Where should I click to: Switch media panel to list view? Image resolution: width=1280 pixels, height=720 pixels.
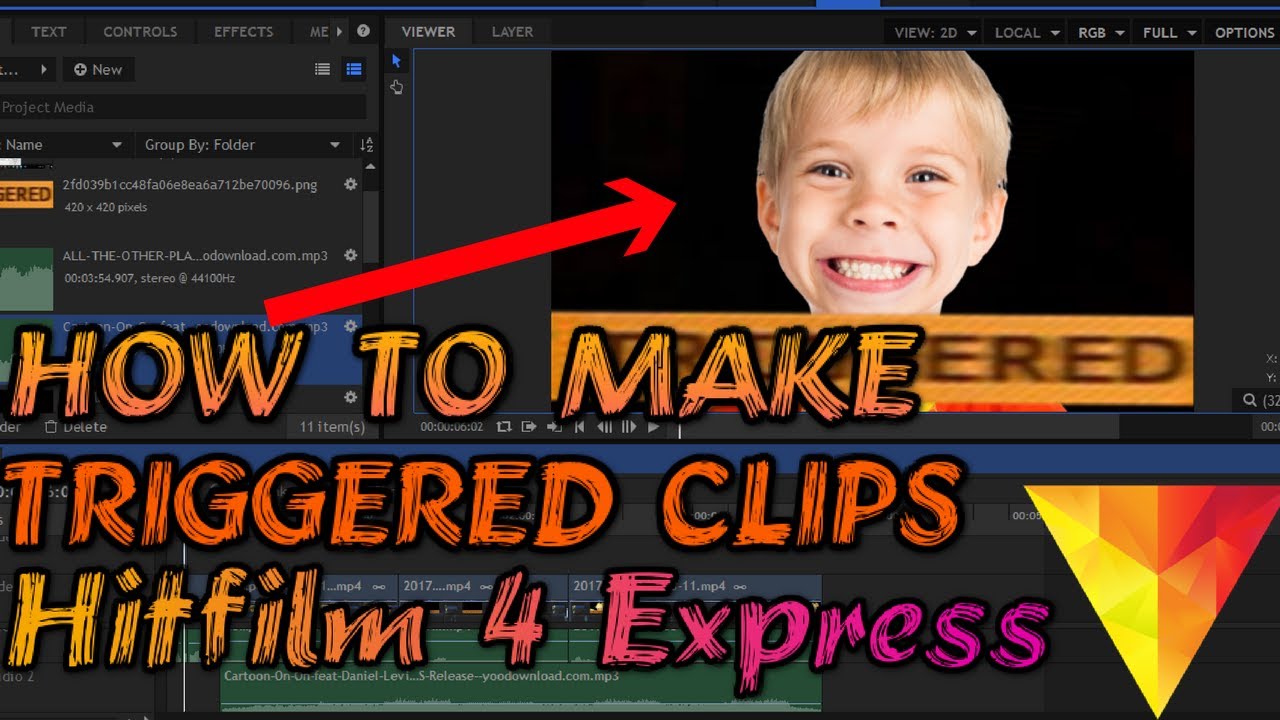[x=322, y=69]
